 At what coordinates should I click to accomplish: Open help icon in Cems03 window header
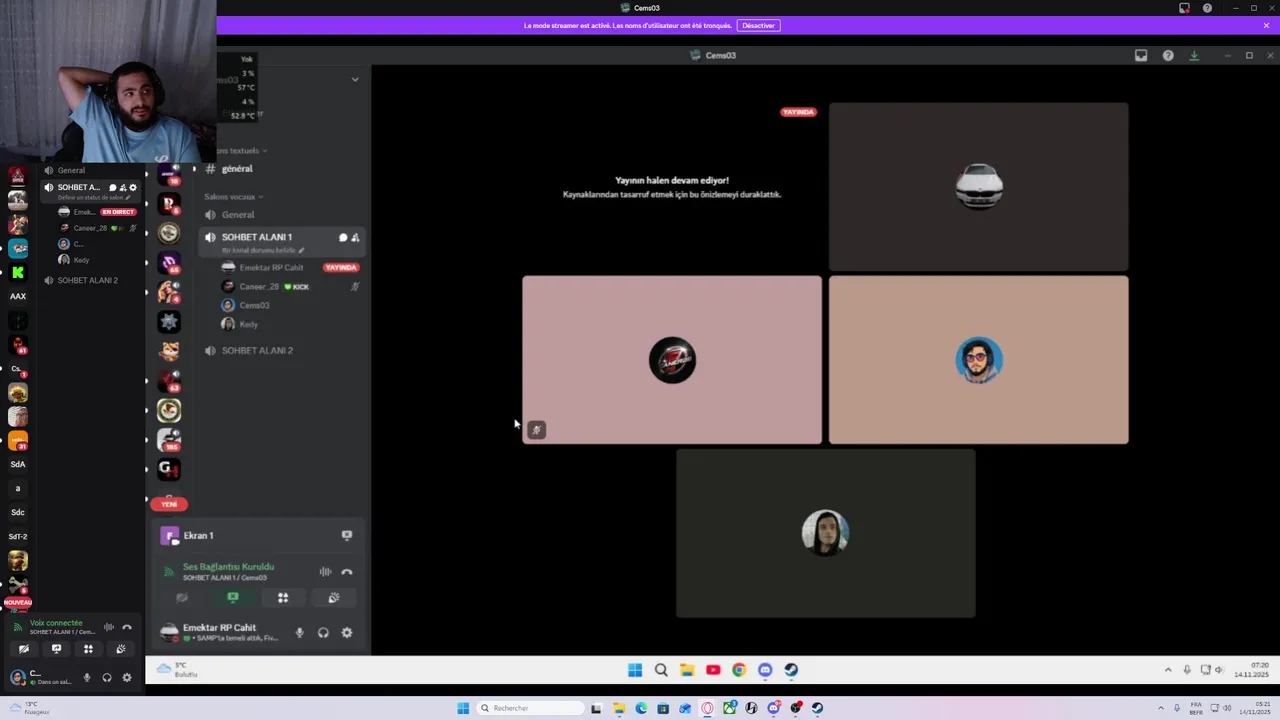pyautogui.click(x=1168, y=55)
